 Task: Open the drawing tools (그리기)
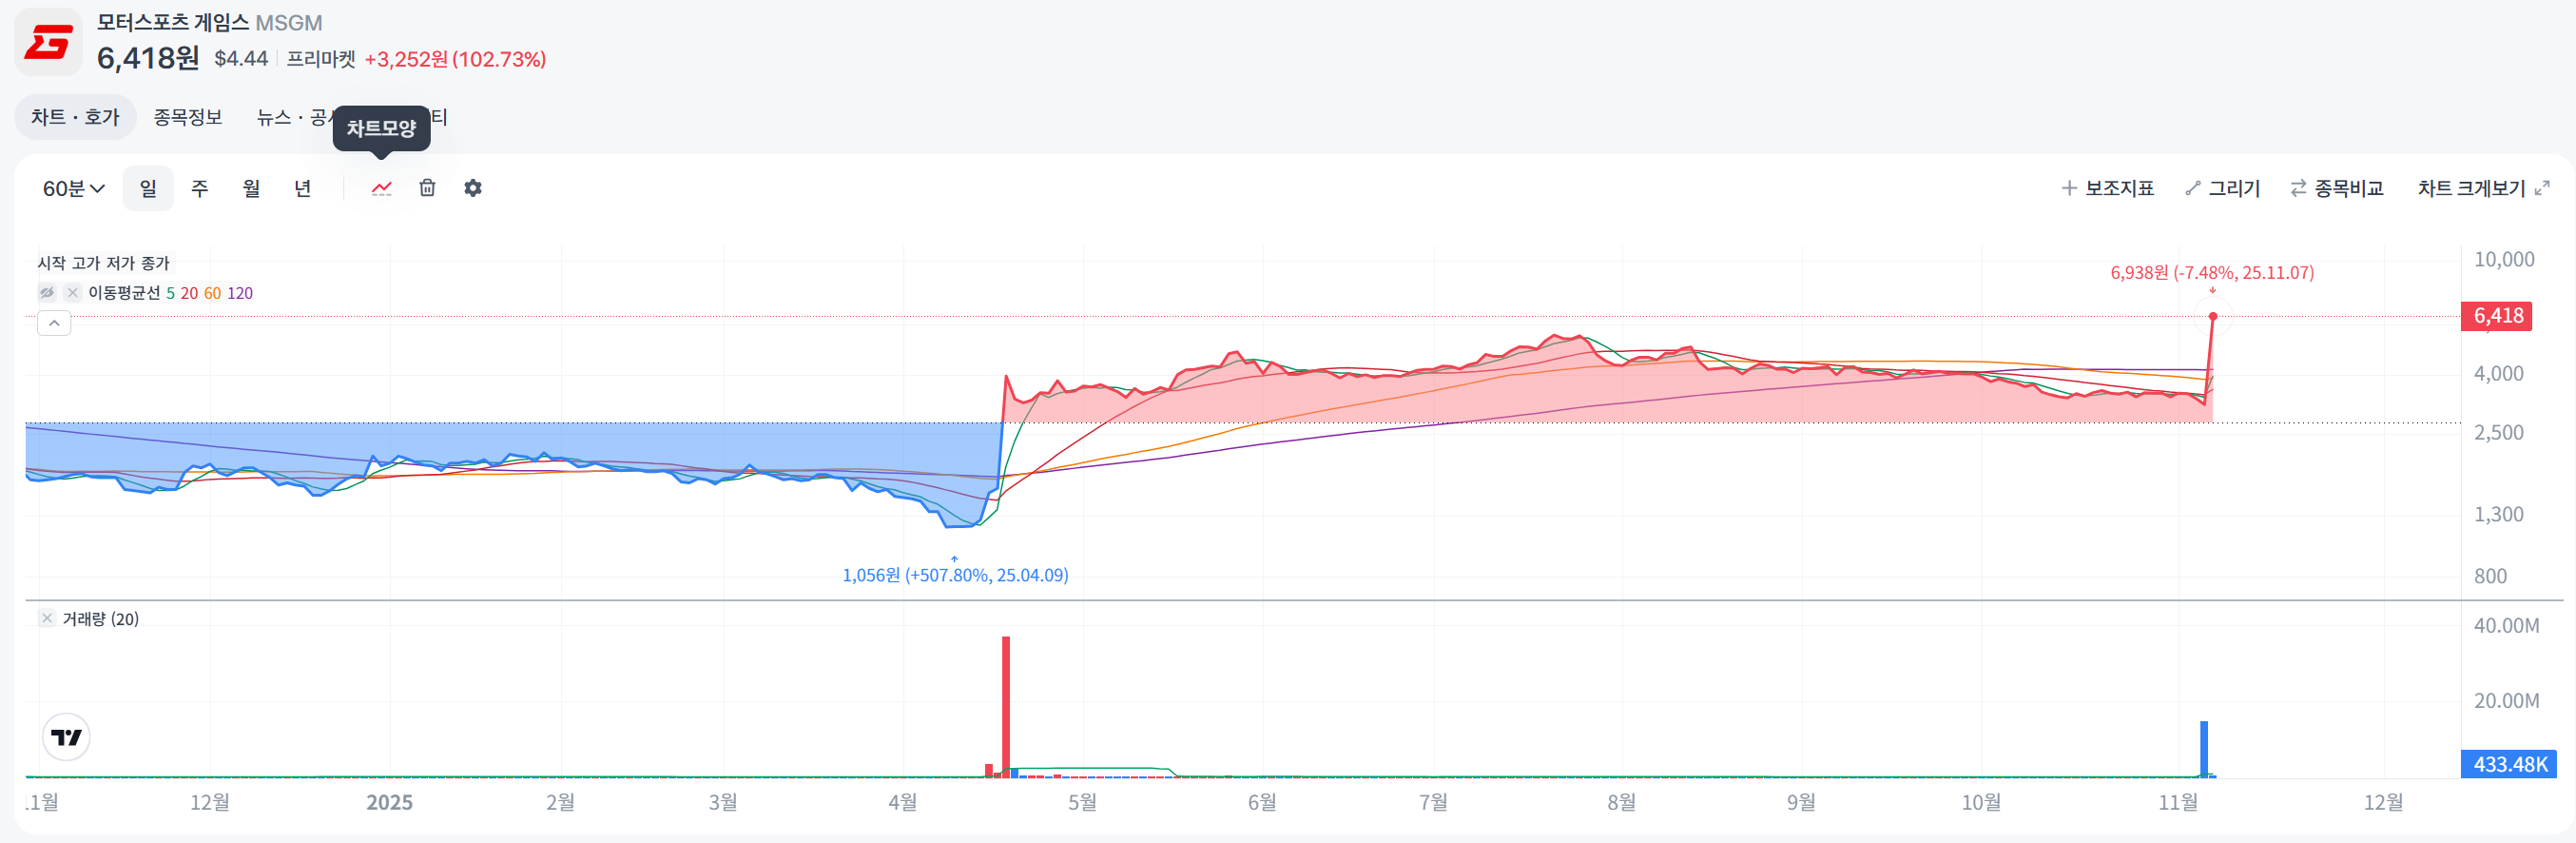(2222, 188)
